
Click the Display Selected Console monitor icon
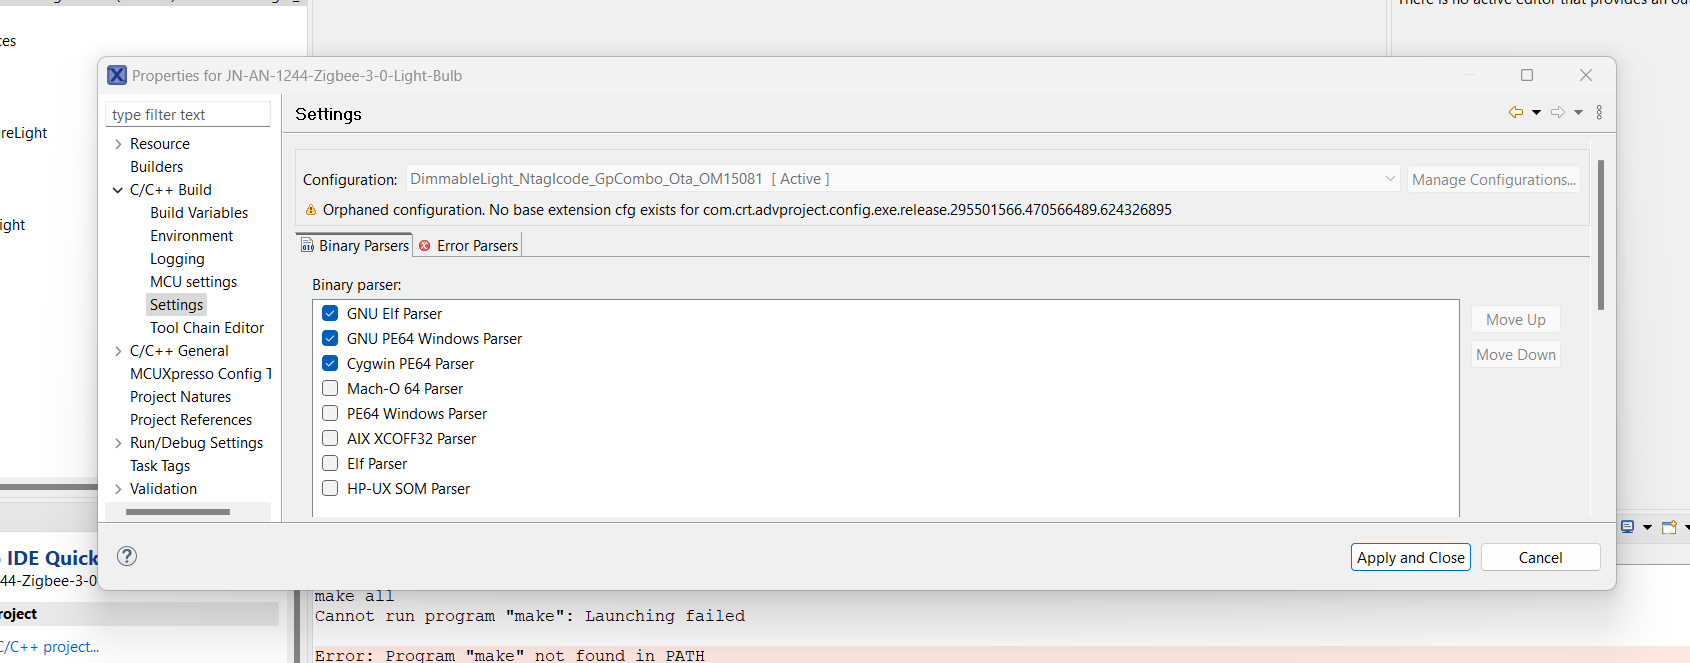[x=1628, y=527]
